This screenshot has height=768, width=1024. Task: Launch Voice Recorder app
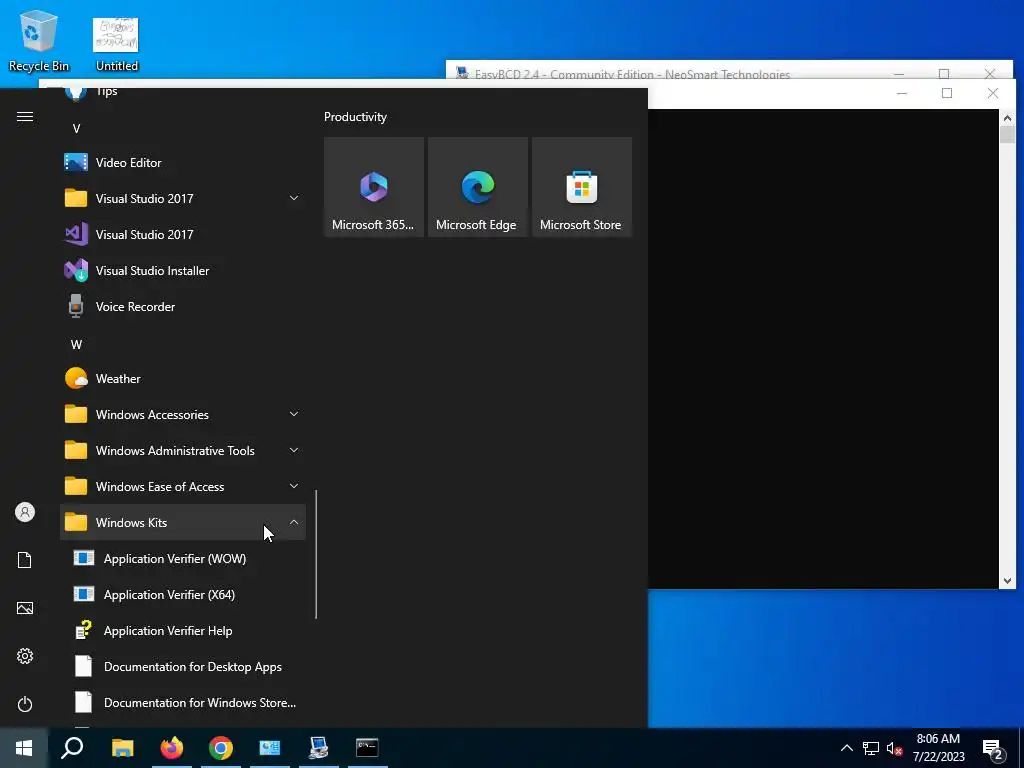183,306
